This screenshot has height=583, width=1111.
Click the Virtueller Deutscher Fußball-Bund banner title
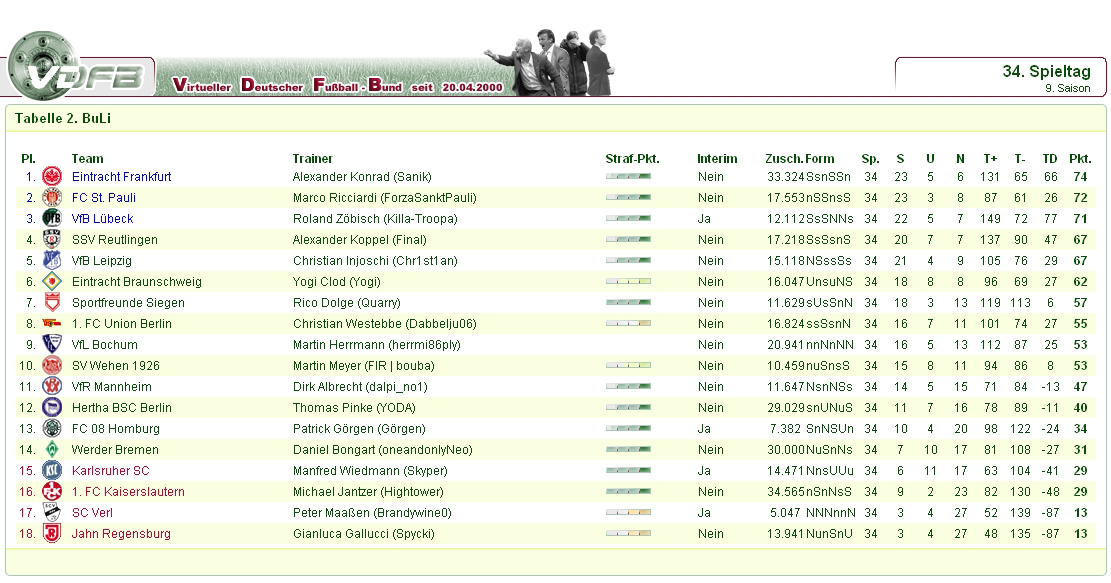(338, 86)
